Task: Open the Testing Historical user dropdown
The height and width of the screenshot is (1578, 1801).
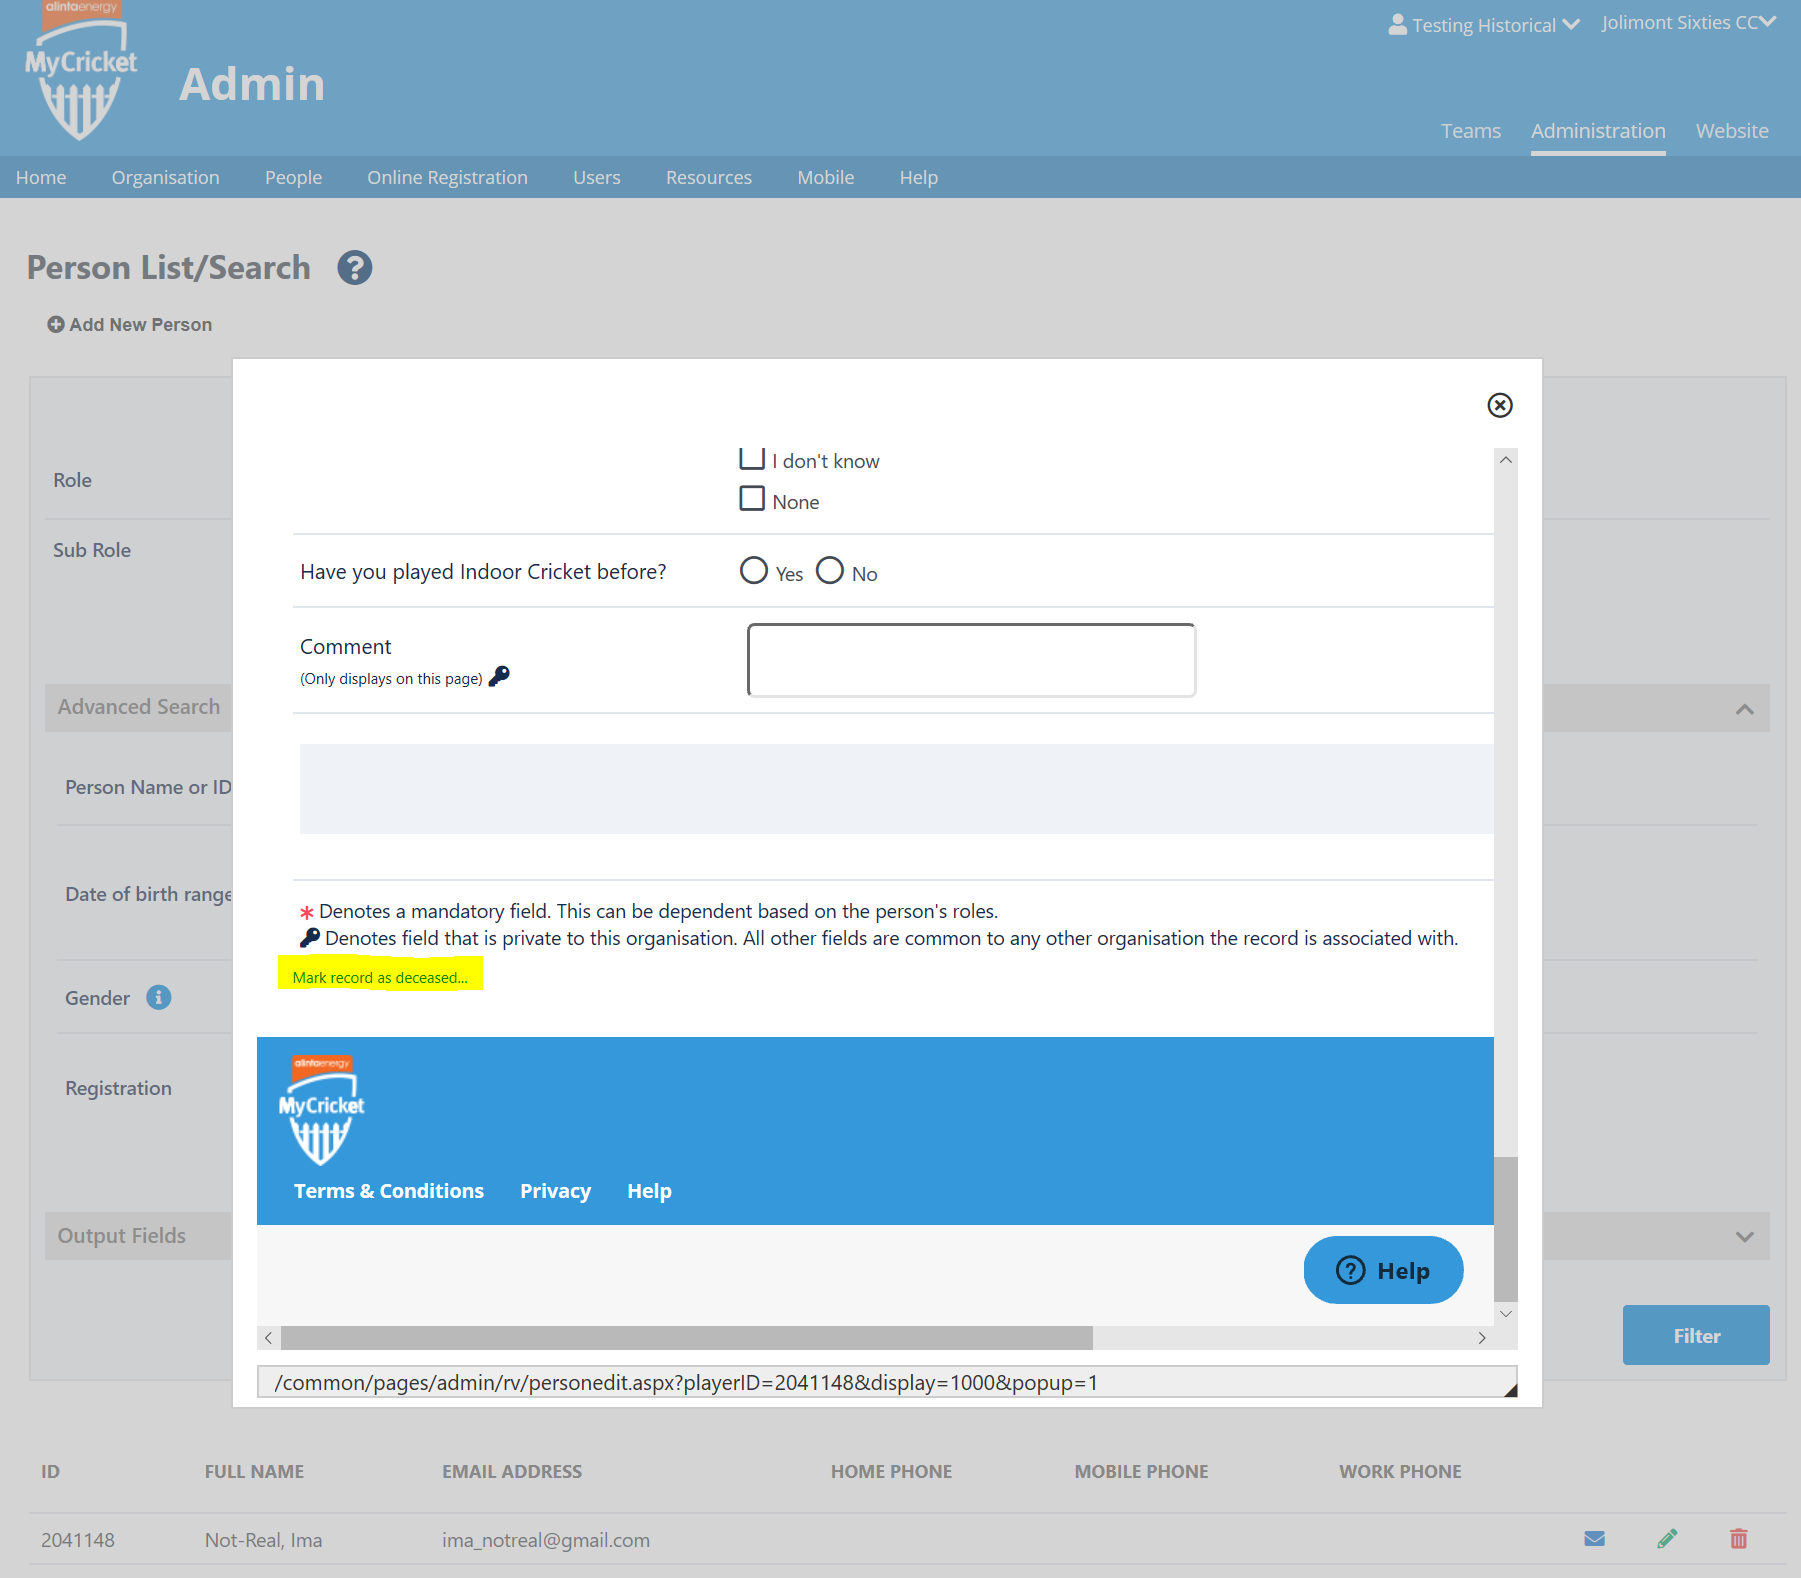Action: 1484,25
